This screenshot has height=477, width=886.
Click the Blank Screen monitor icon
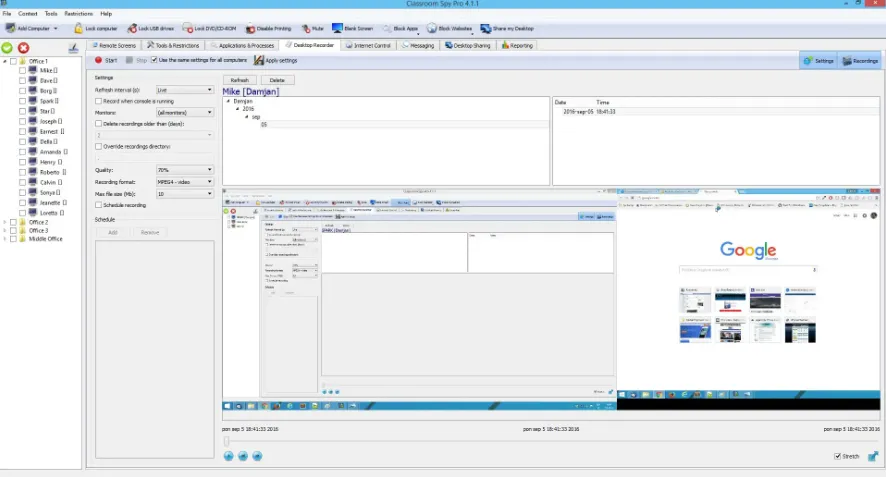tap(337, 28)
